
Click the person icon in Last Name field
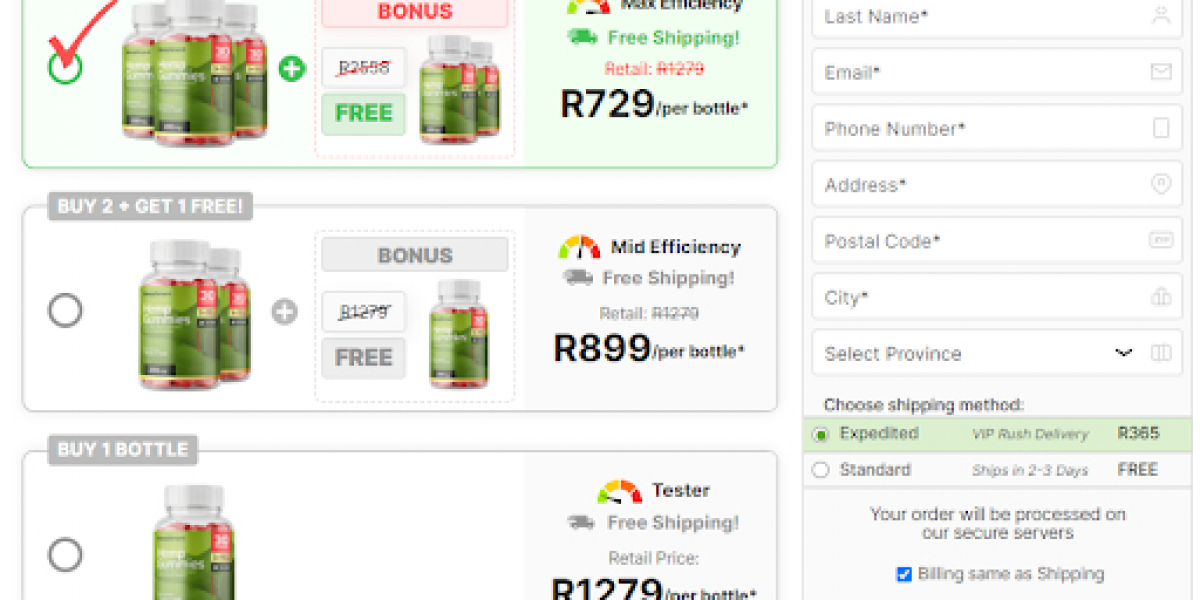tap(1161, 16)
